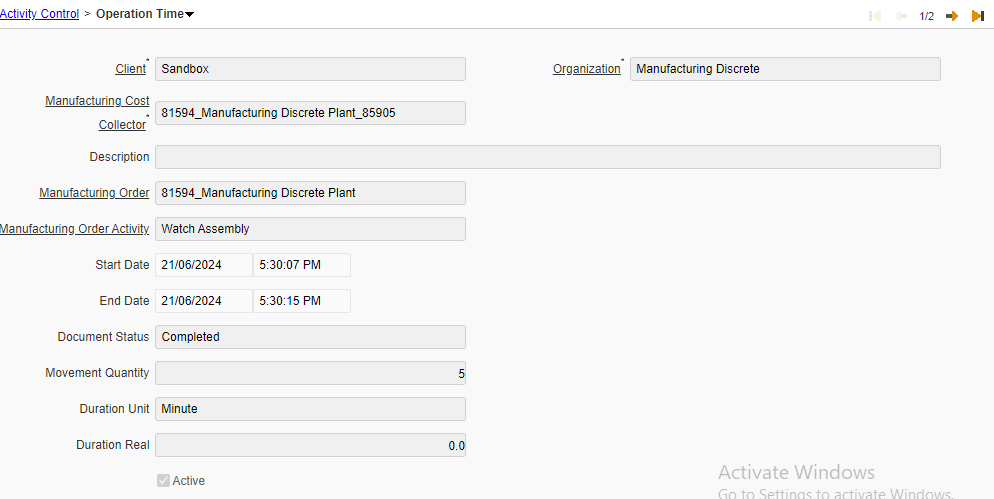Click into the Description field
The height and width of the screenshot is (499, 994).
pyautogui.click(x=548, y=157)
